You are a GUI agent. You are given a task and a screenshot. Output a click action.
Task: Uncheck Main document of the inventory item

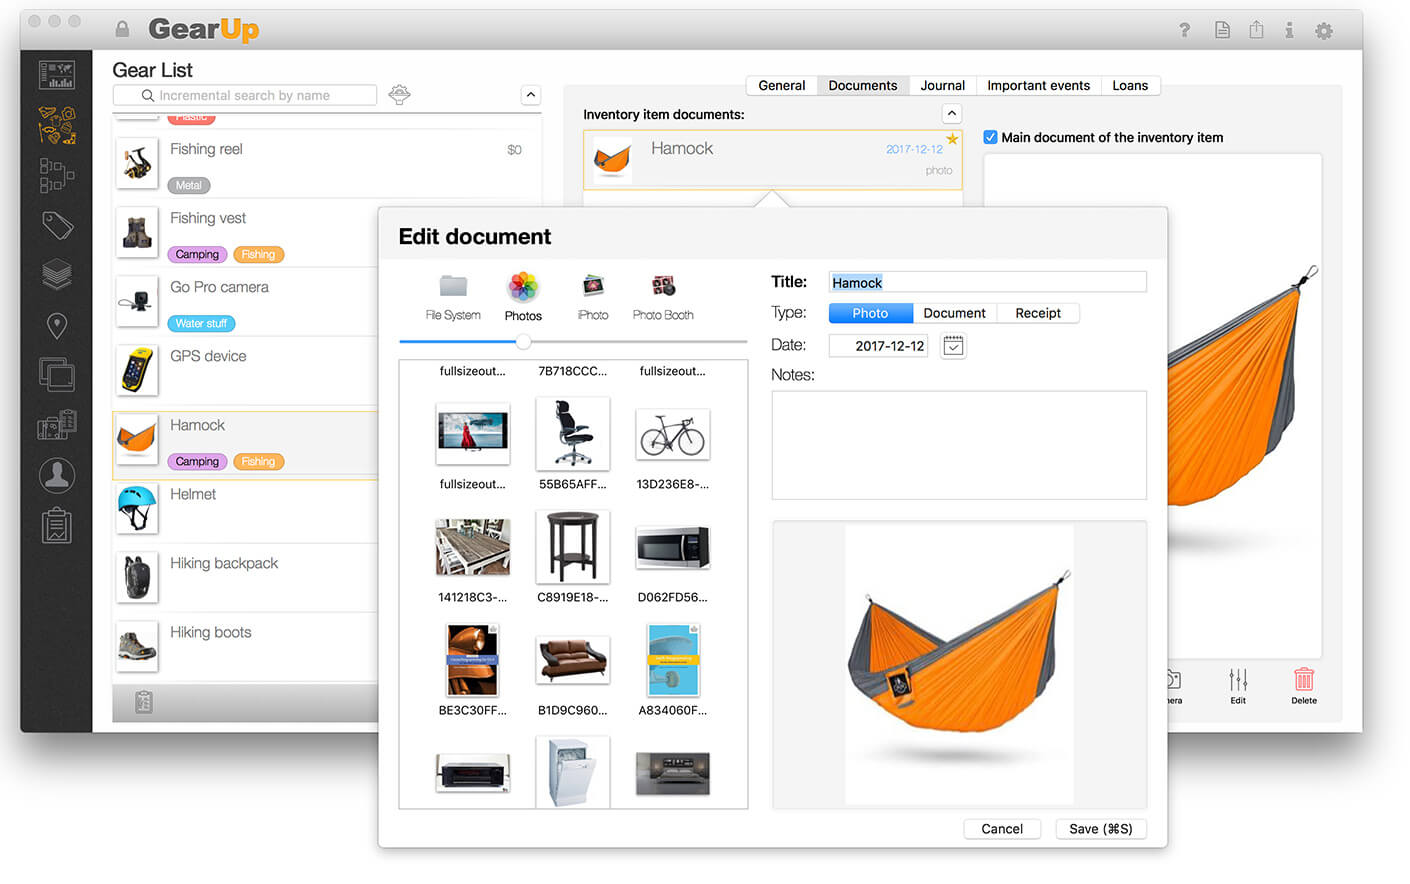(x=990, y=138)
